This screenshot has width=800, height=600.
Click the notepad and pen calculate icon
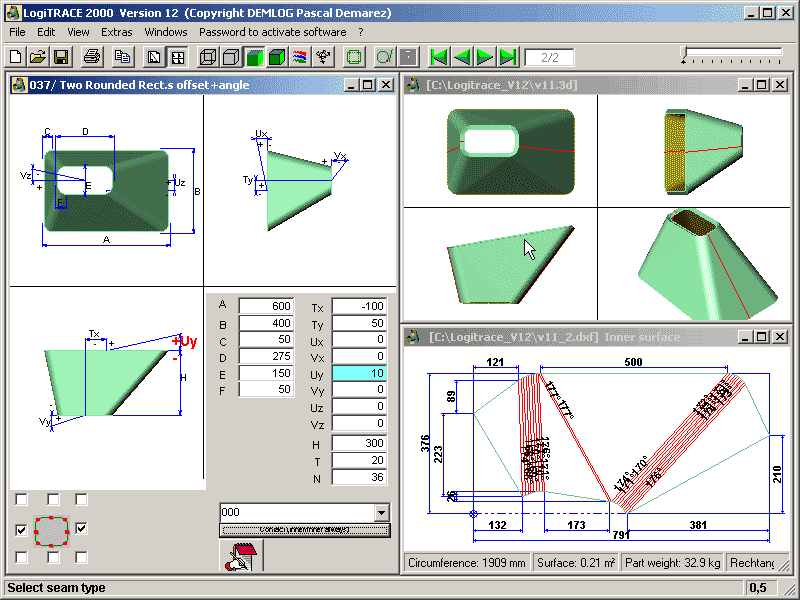(x=241, y=556)
